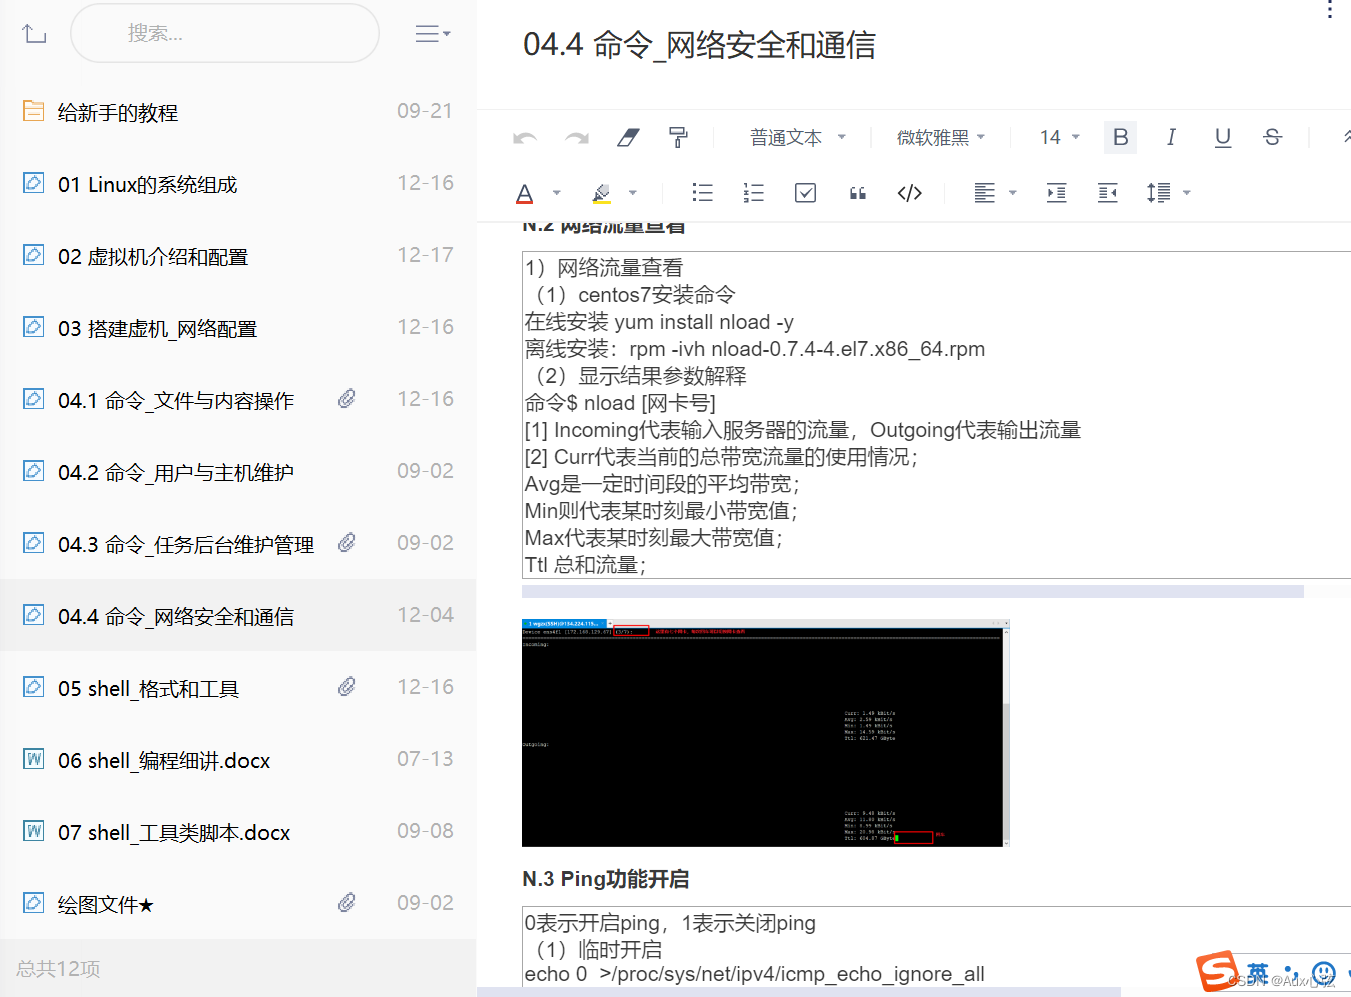Toggle strikethrough formatting
The width and height of the screenshot is (1351, 997).
coord(1272,137)
